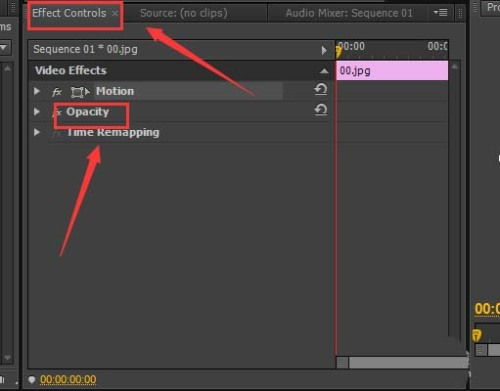
Task: Click the left handle of zoom scrollbar
Action: tap(342, 362)
